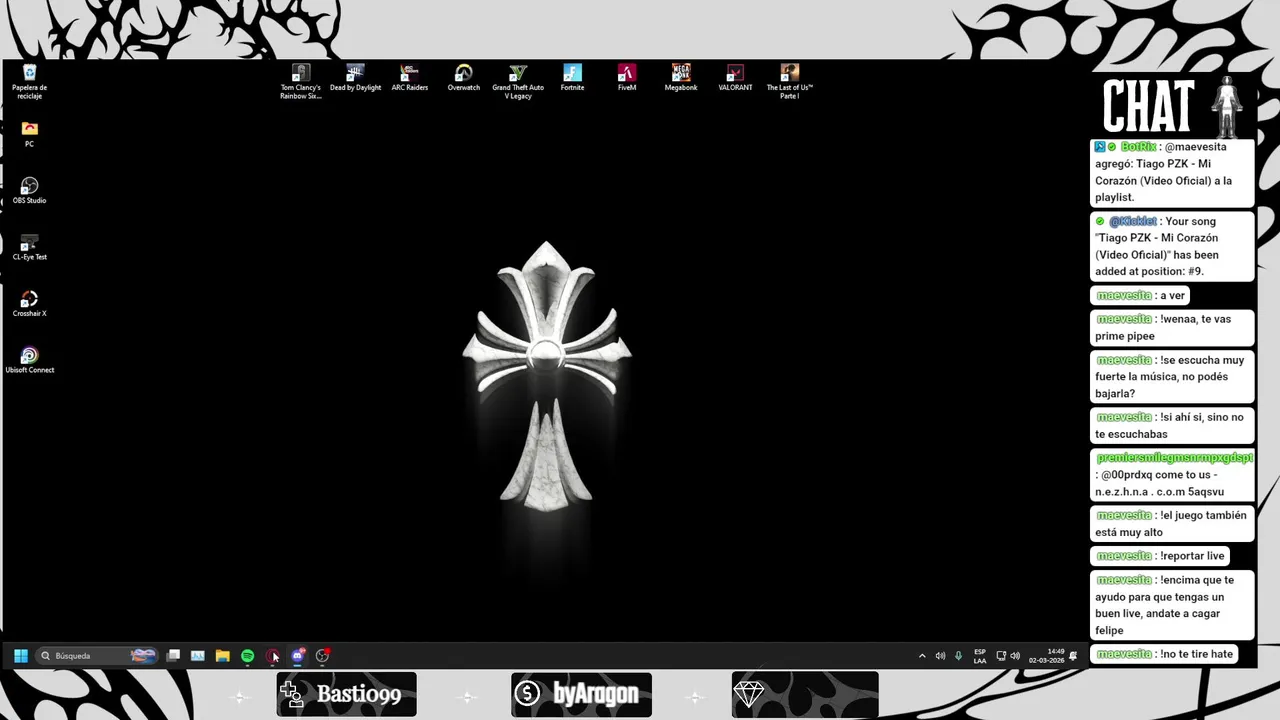This screenshot has width=1280, height=720.
Task: Open the Papelera de reciclaje desktop icon
Action: click(x=29, y=81)
